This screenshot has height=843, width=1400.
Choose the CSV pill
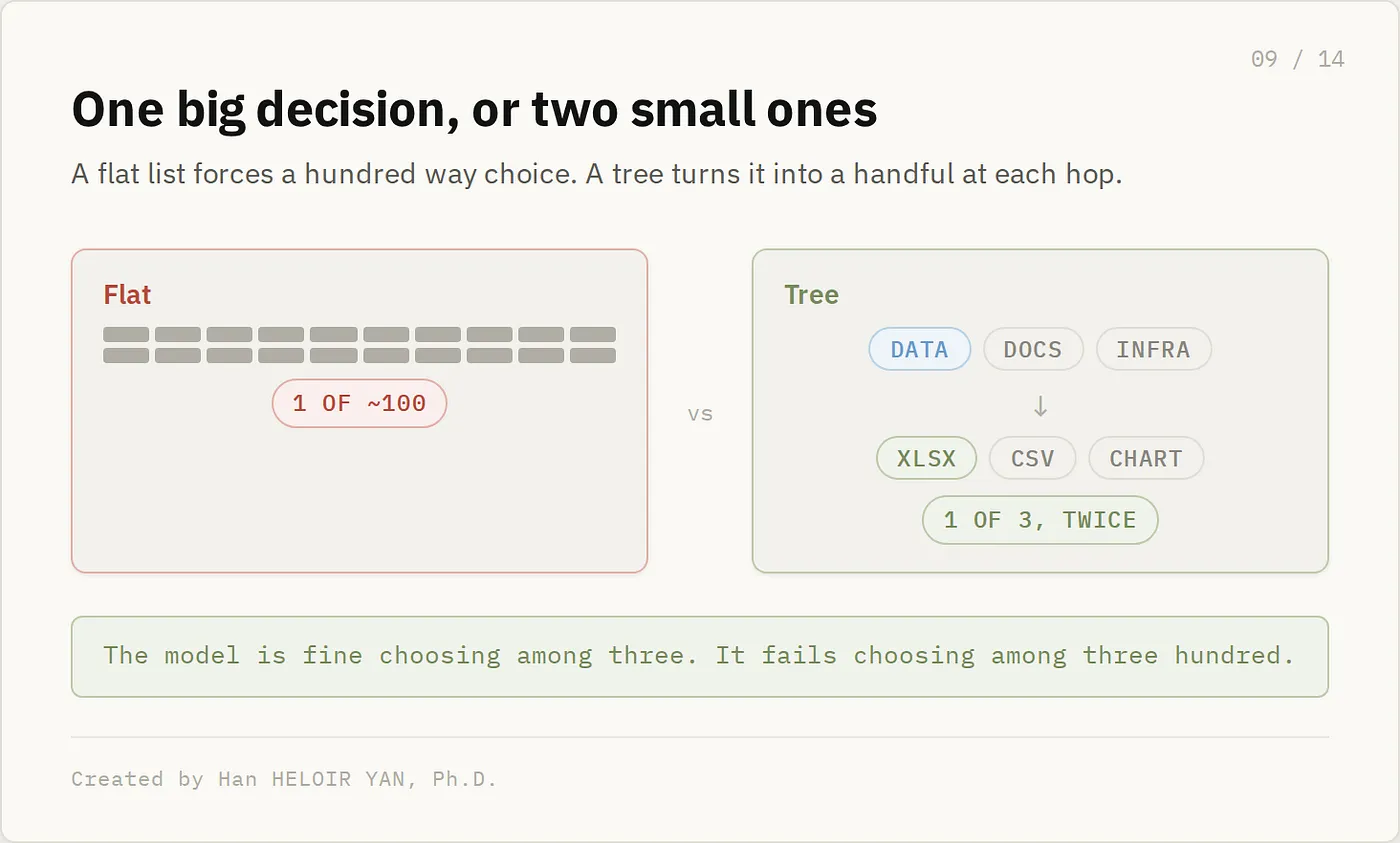[x=1032, y=458]
